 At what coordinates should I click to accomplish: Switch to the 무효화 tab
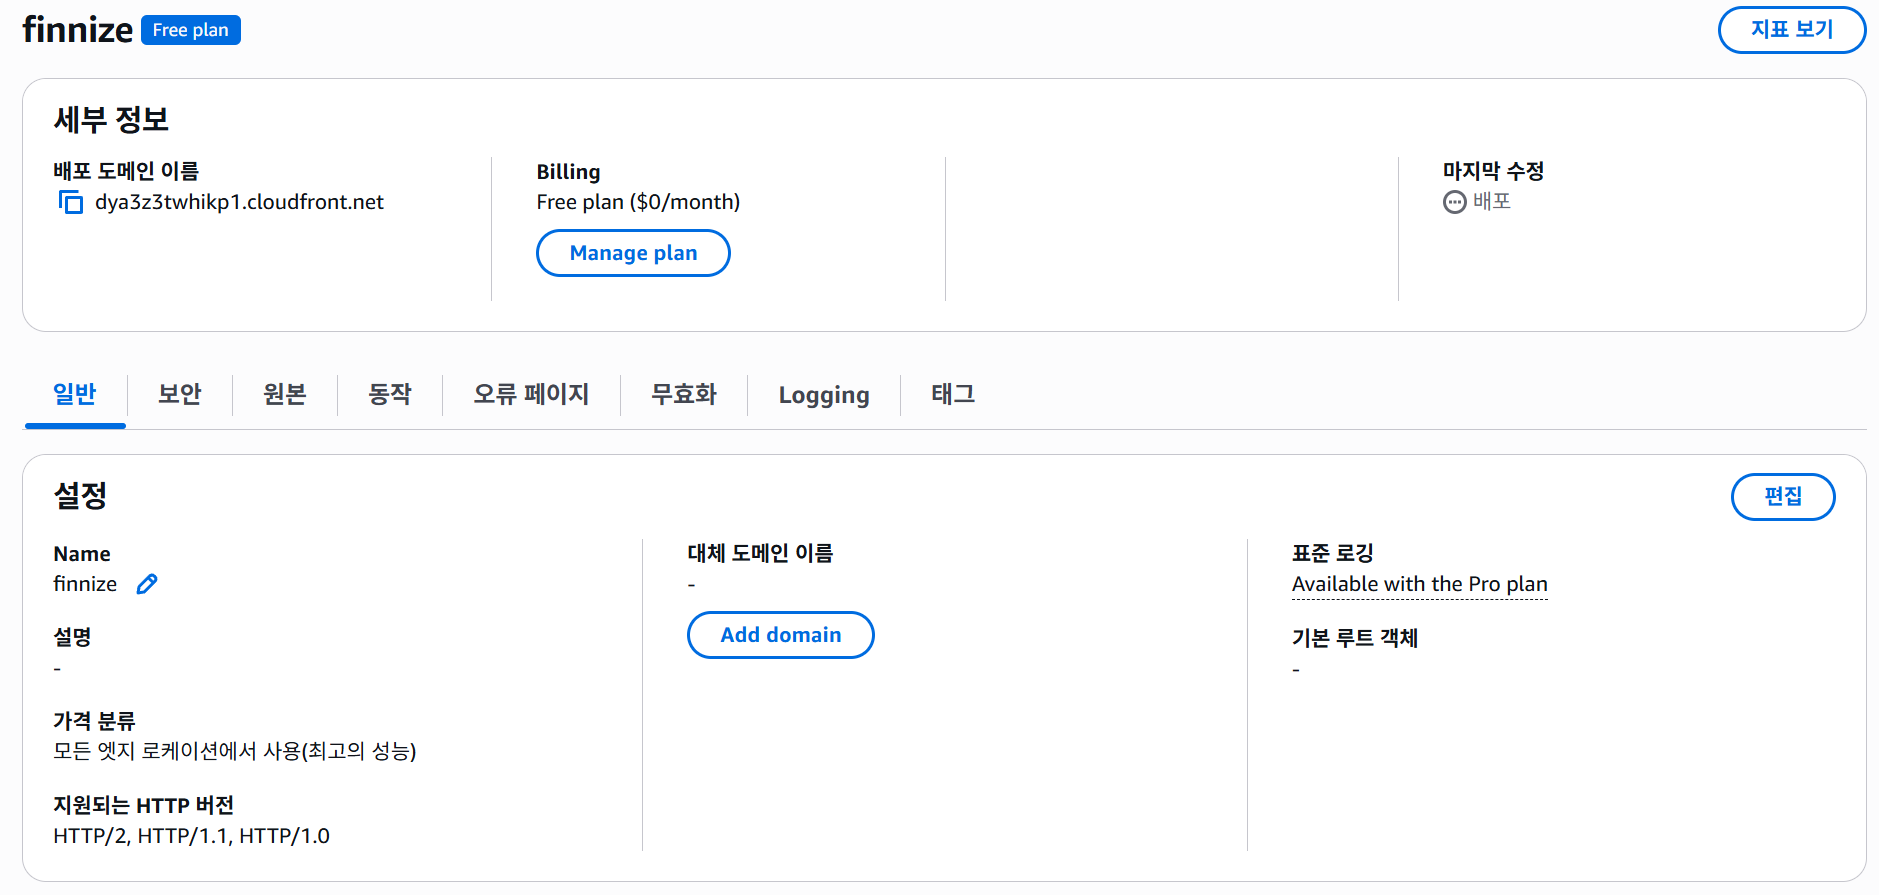pyautogui.click(x=683, y=394)
